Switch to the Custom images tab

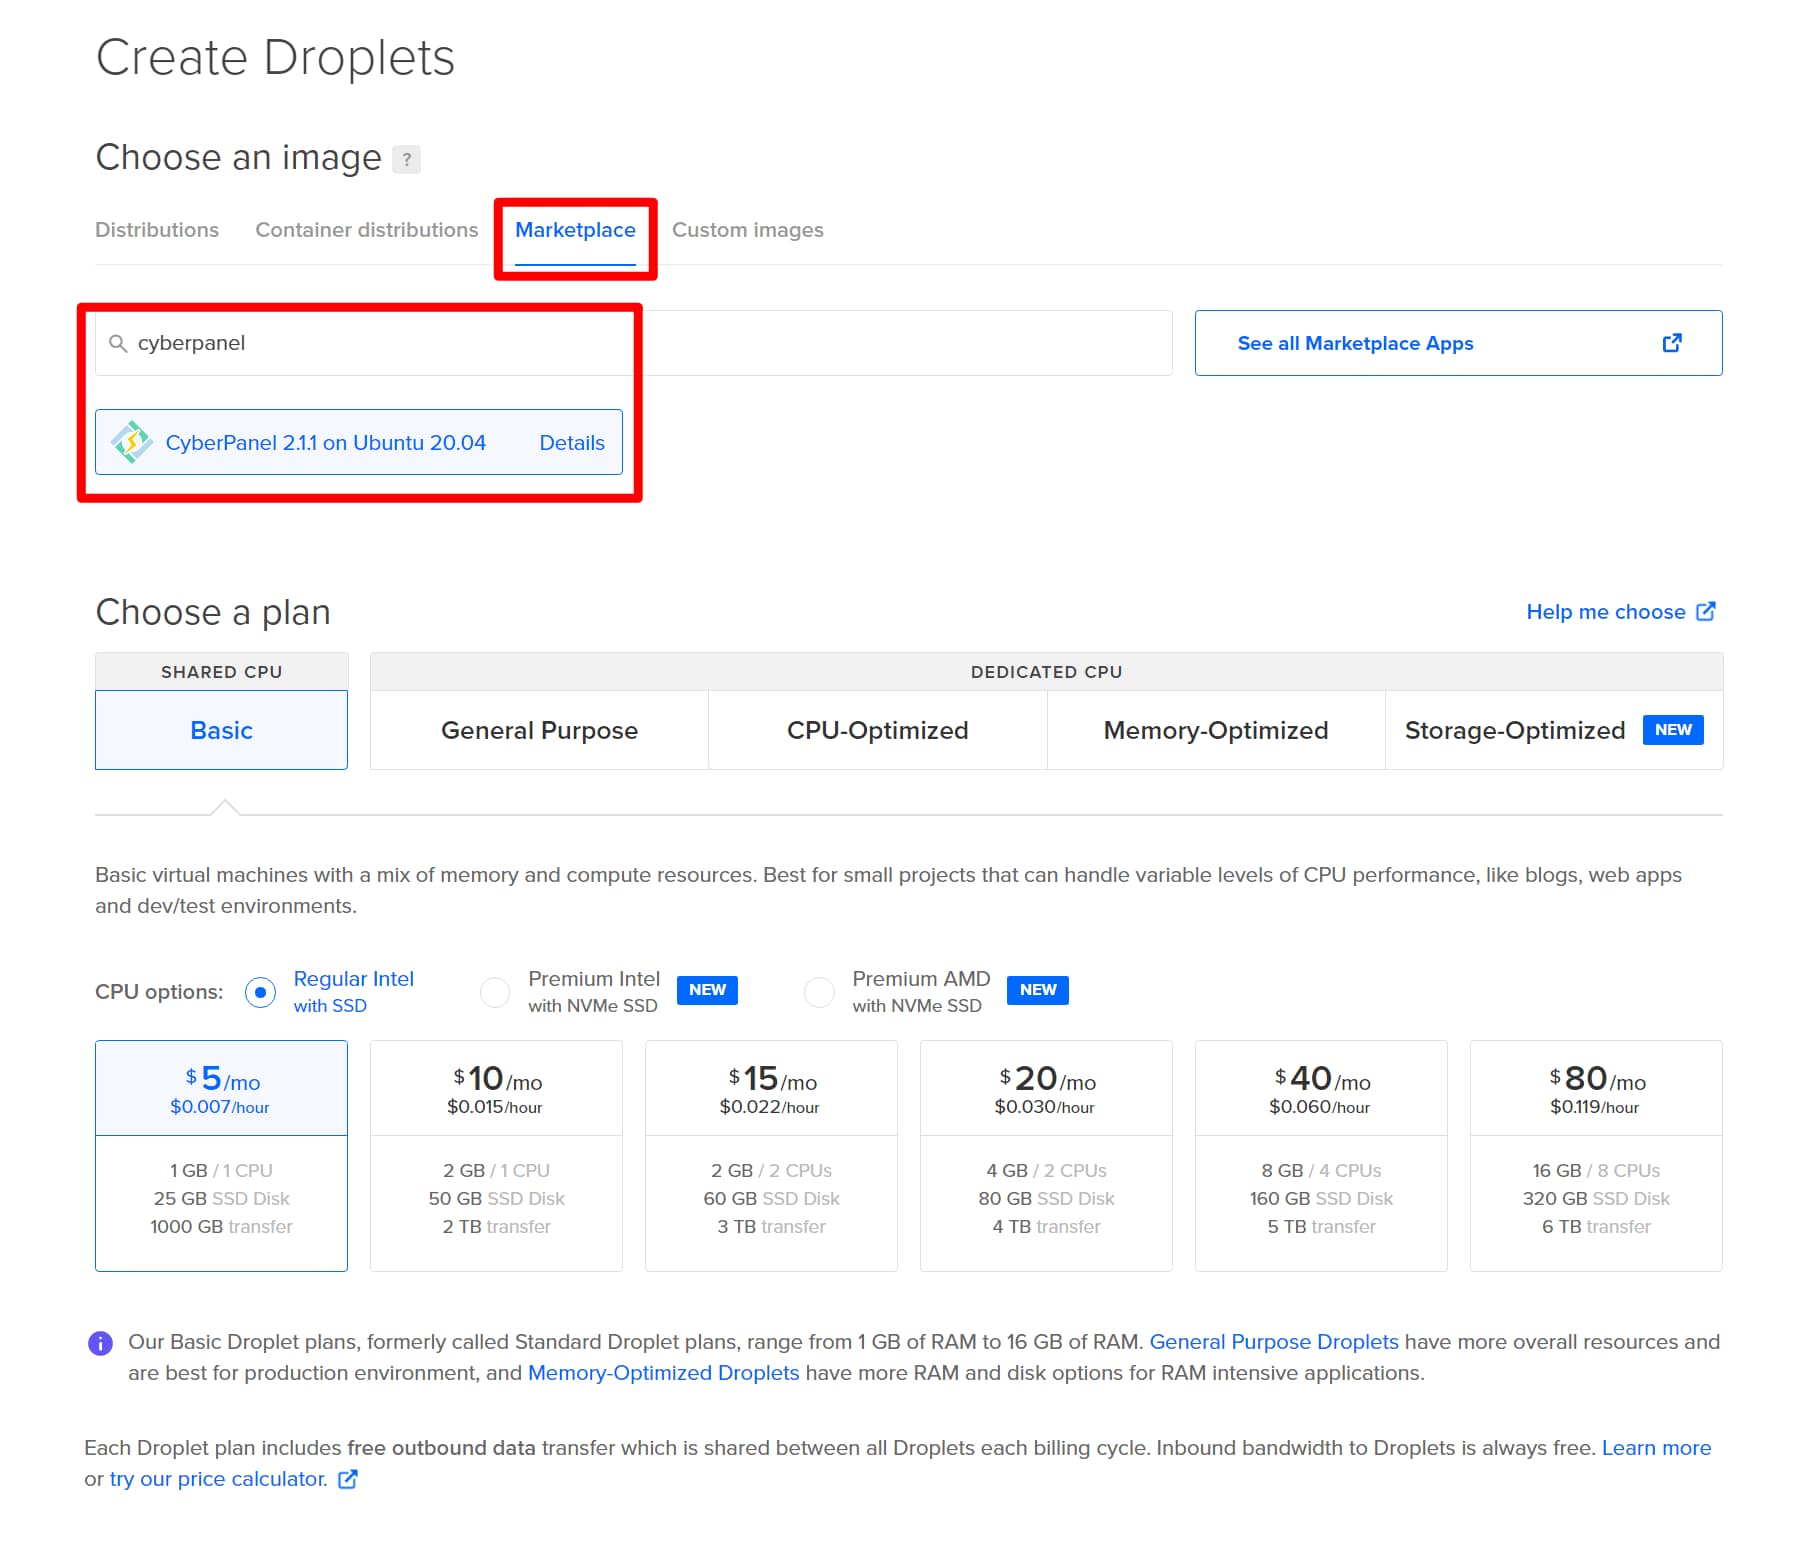click(748, 229)
